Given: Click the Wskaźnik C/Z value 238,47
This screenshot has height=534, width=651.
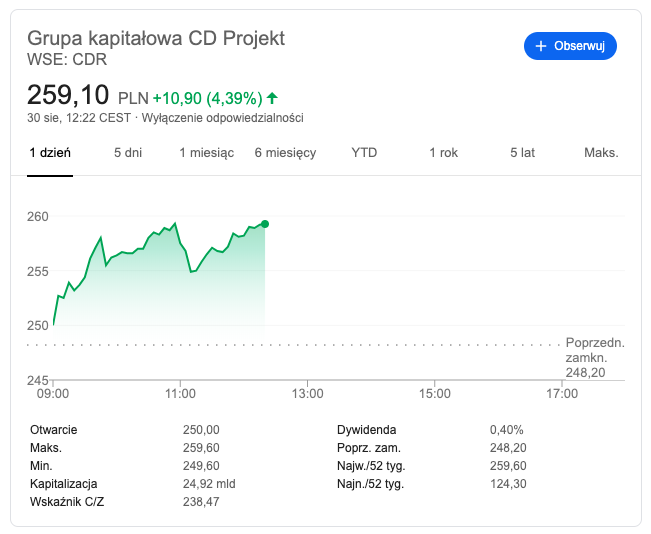Looking at the screenshot, I should click(201, 502).
